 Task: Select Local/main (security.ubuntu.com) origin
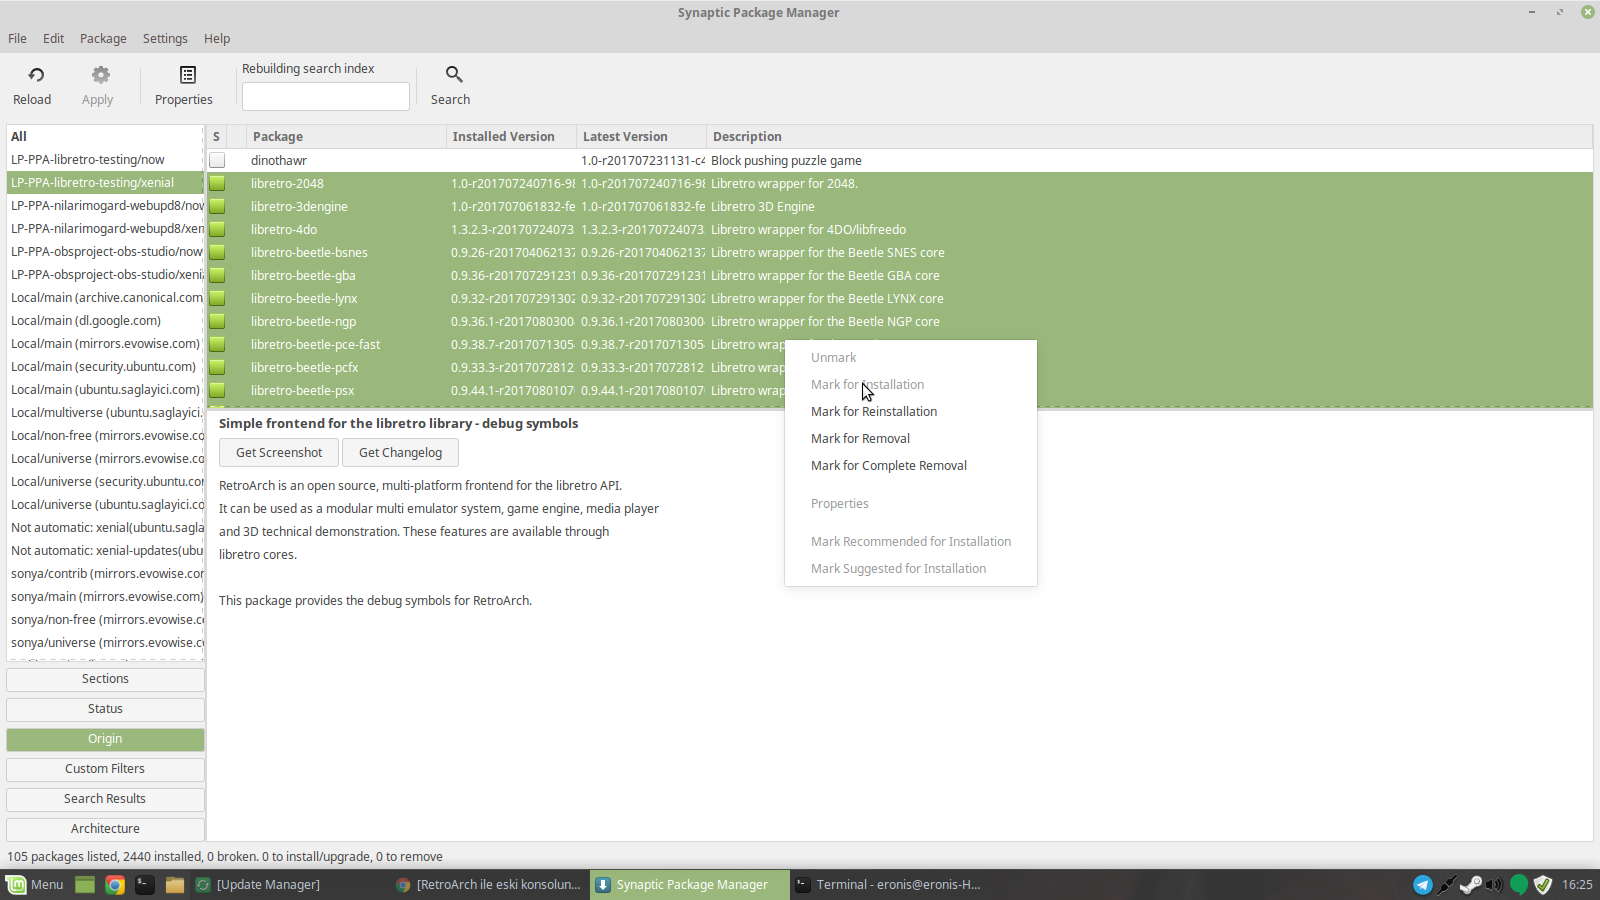click(x=105, y=366)
